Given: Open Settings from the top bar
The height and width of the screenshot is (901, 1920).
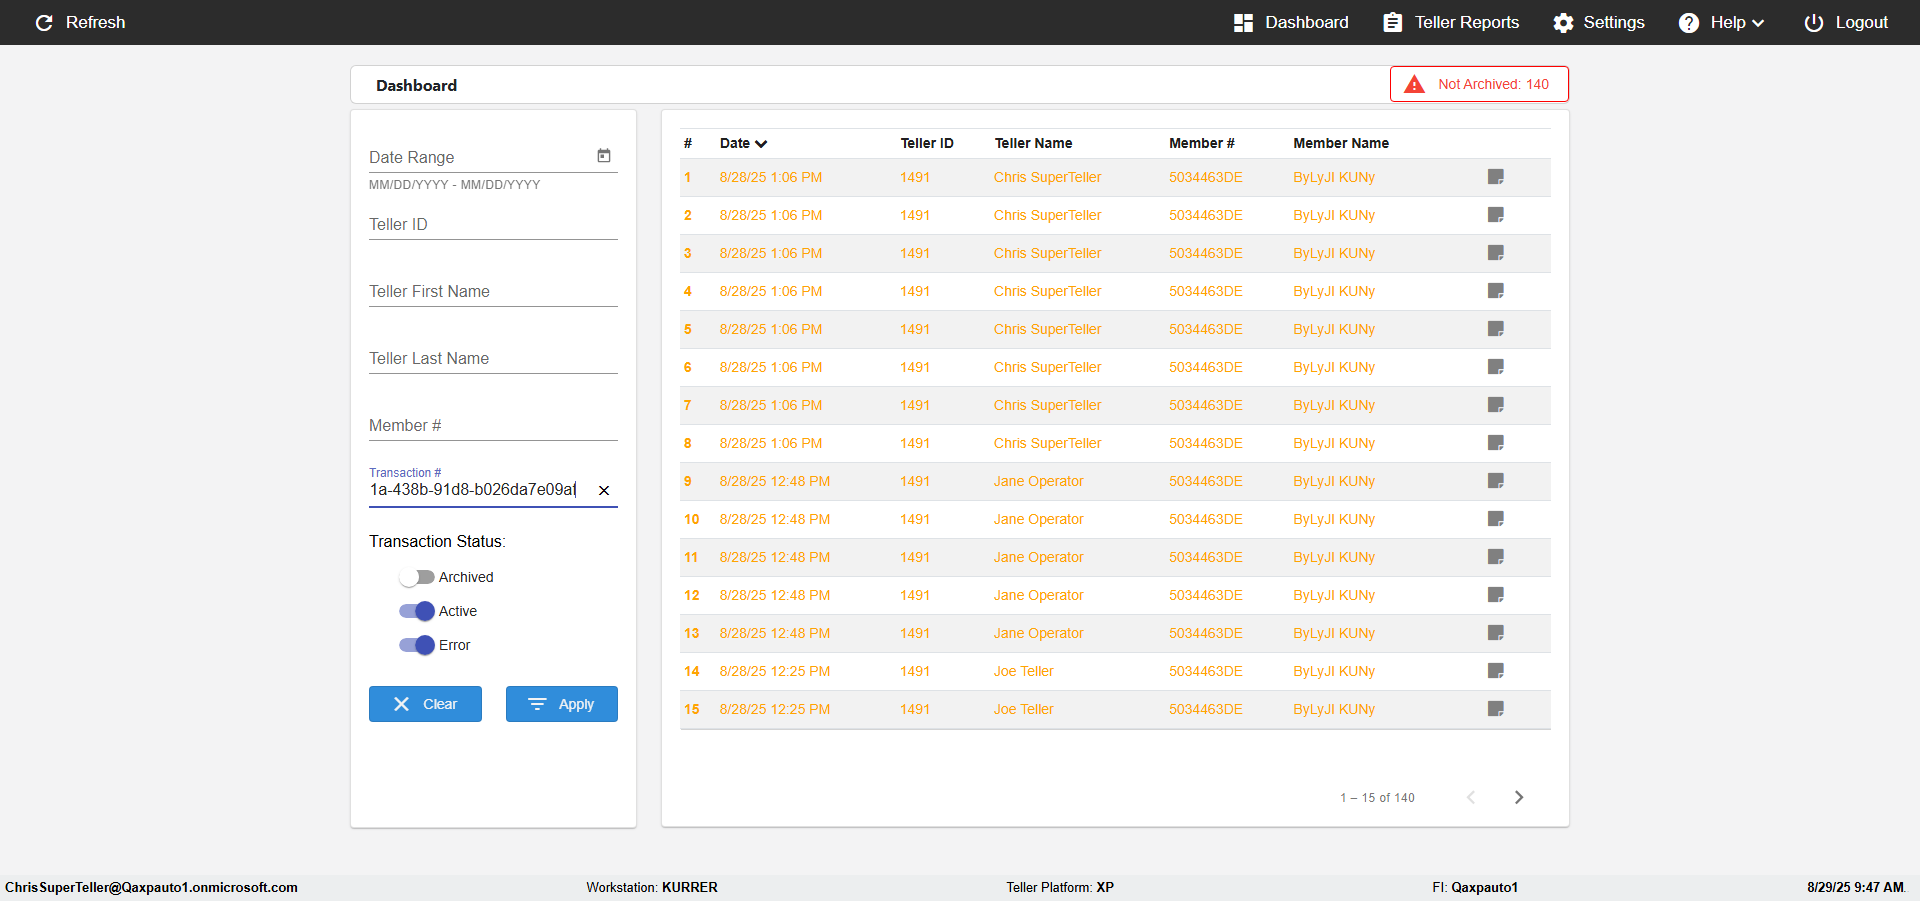Looking at the screenshot, I should 1598,22.
